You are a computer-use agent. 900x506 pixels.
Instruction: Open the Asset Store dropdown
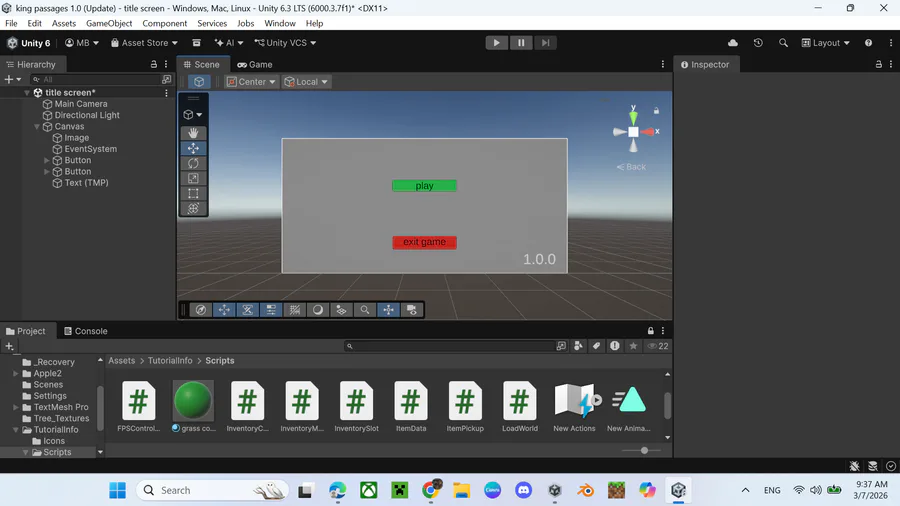144,42
